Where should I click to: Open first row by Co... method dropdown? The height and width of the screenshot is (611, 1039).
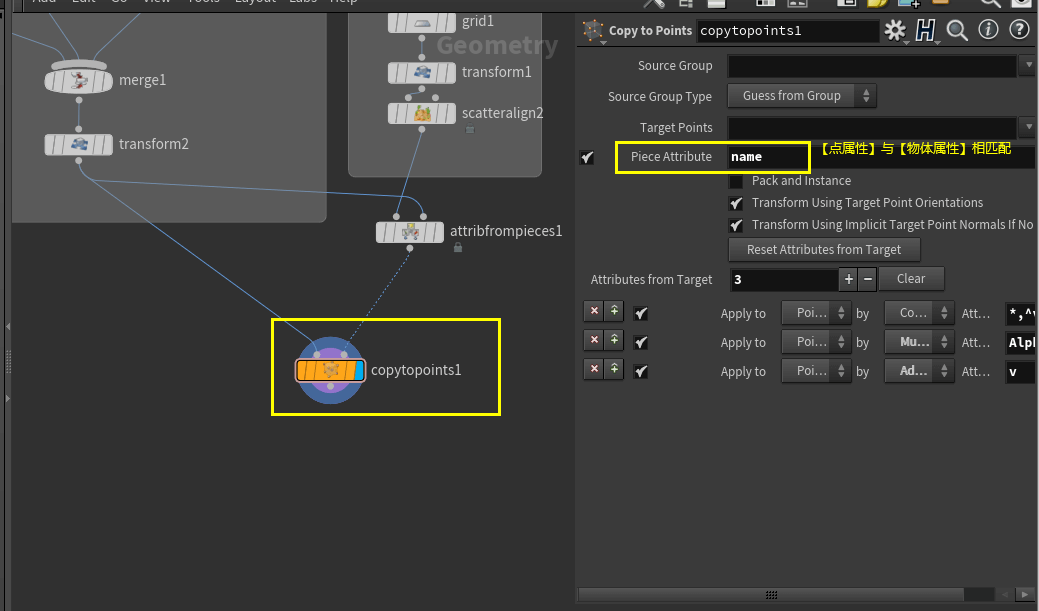pyautogui.click(x=919, y=313)
